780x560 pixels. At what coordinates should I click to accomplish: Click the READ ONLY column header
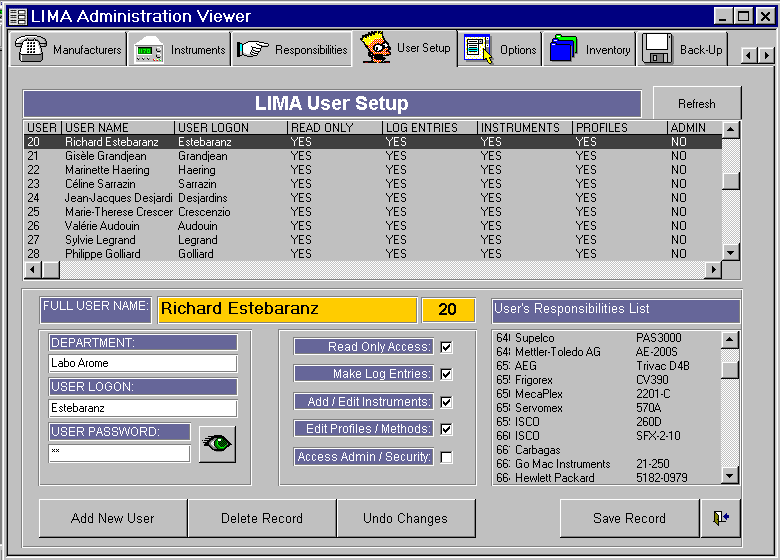pos(335,128)
